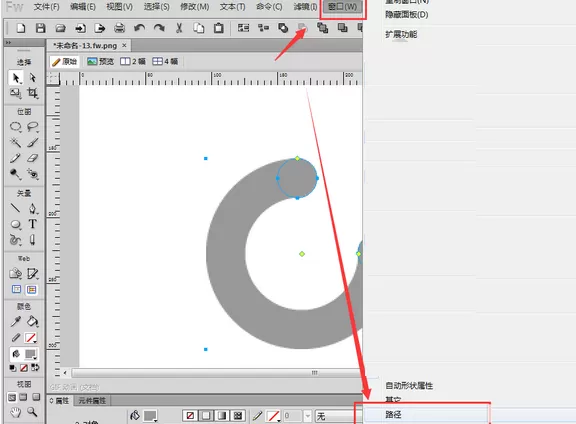The height and width of the screenshot is (424, 576).
Task: Open the fill color swatch in properties panel
Action: point(150,416)
